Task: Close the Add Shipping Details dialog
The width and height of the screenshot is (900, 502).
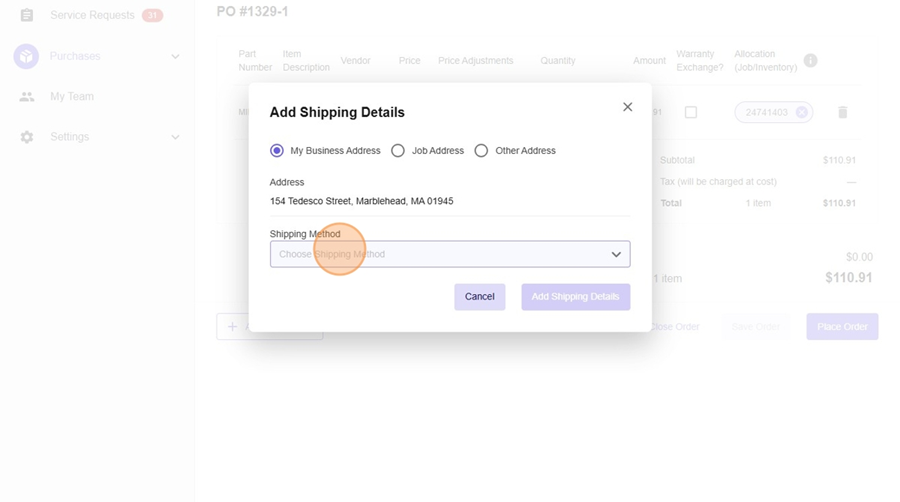Action: pyautogui.click(x=627, y=107)
